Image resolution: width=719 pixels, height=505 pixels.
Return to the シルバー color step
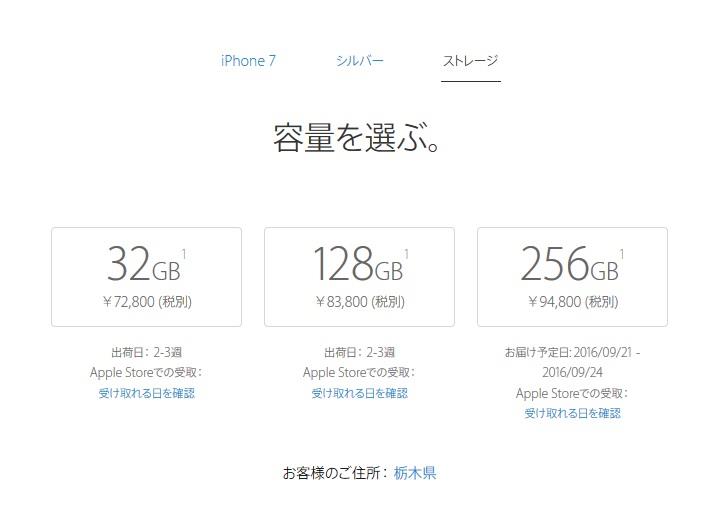tap(360, 61)
